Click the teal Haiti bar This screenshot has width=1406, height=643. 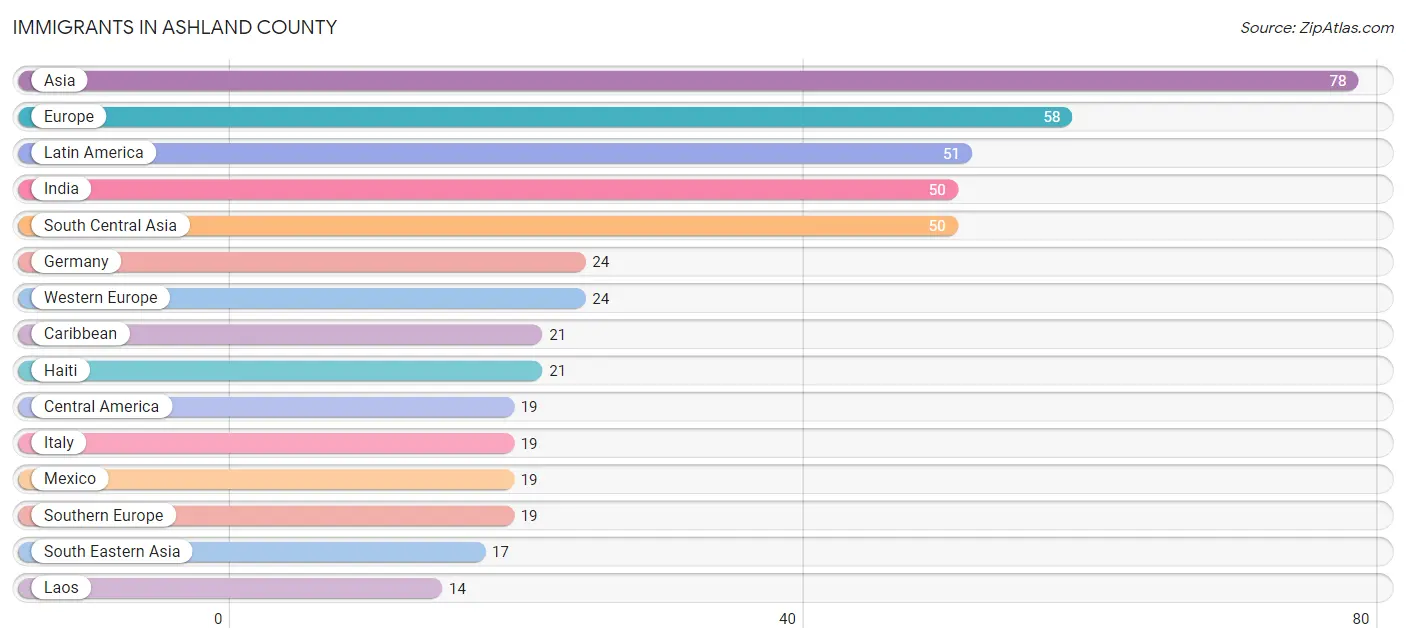point(280,371)
